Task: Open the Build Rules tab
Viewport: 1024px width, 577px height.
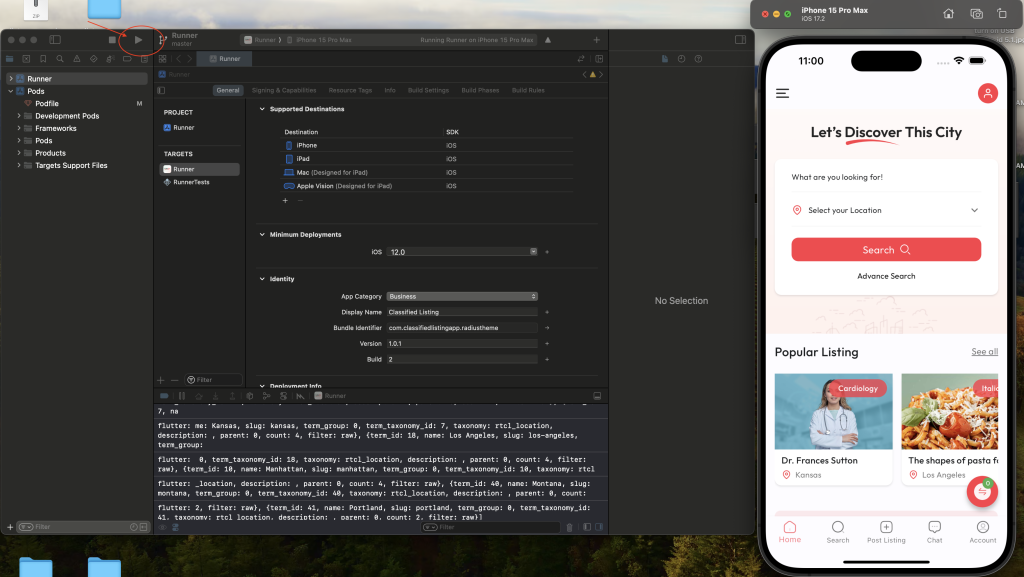Action: 528,91
